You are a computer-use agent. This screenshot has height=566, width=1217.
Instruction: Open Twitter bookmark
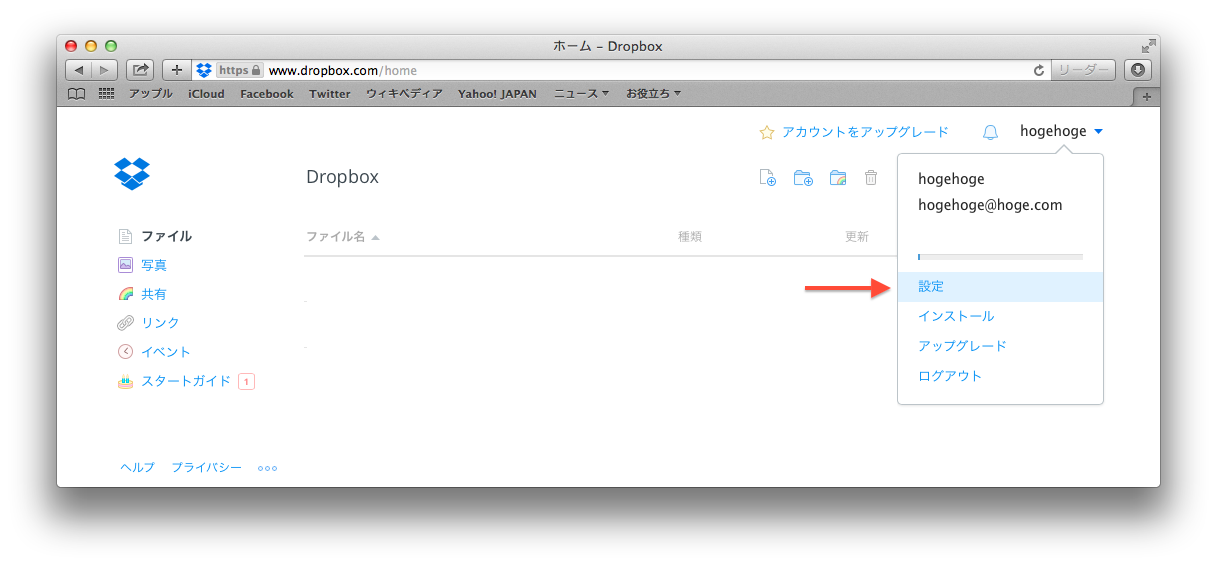pyautogui.click(x=330, y=94)
